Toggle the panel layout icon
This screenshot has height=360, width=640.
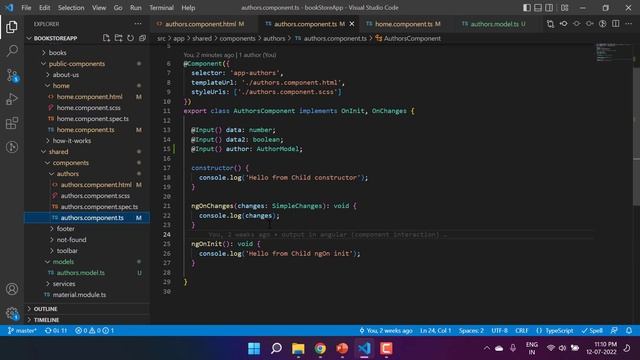point(538,8)
